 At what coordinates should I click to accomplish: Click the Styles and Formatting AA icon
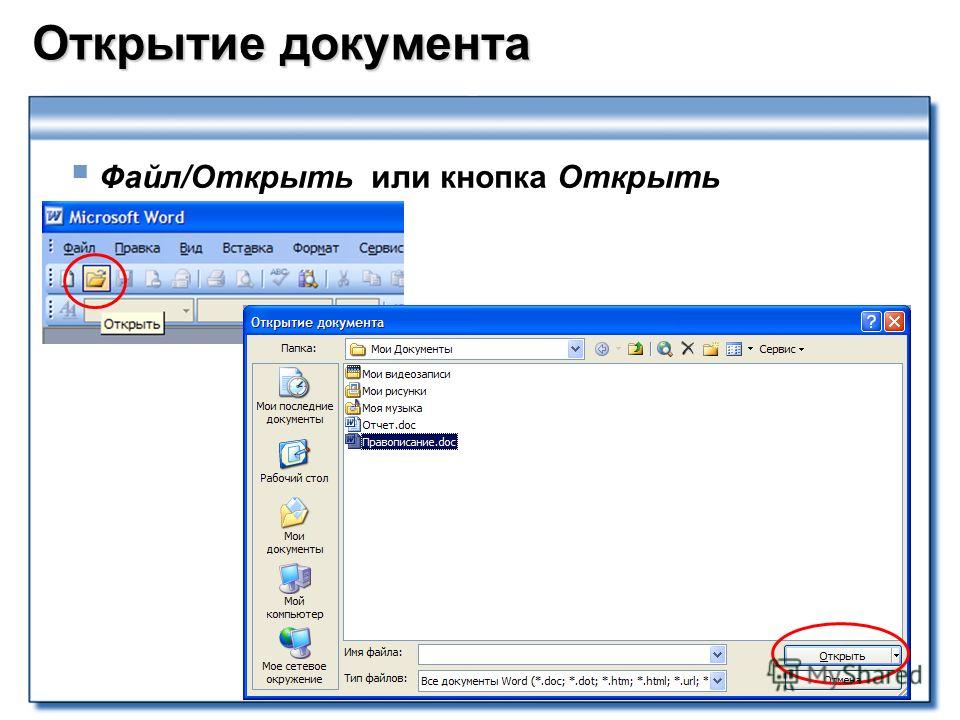click(x=68, y=310)
